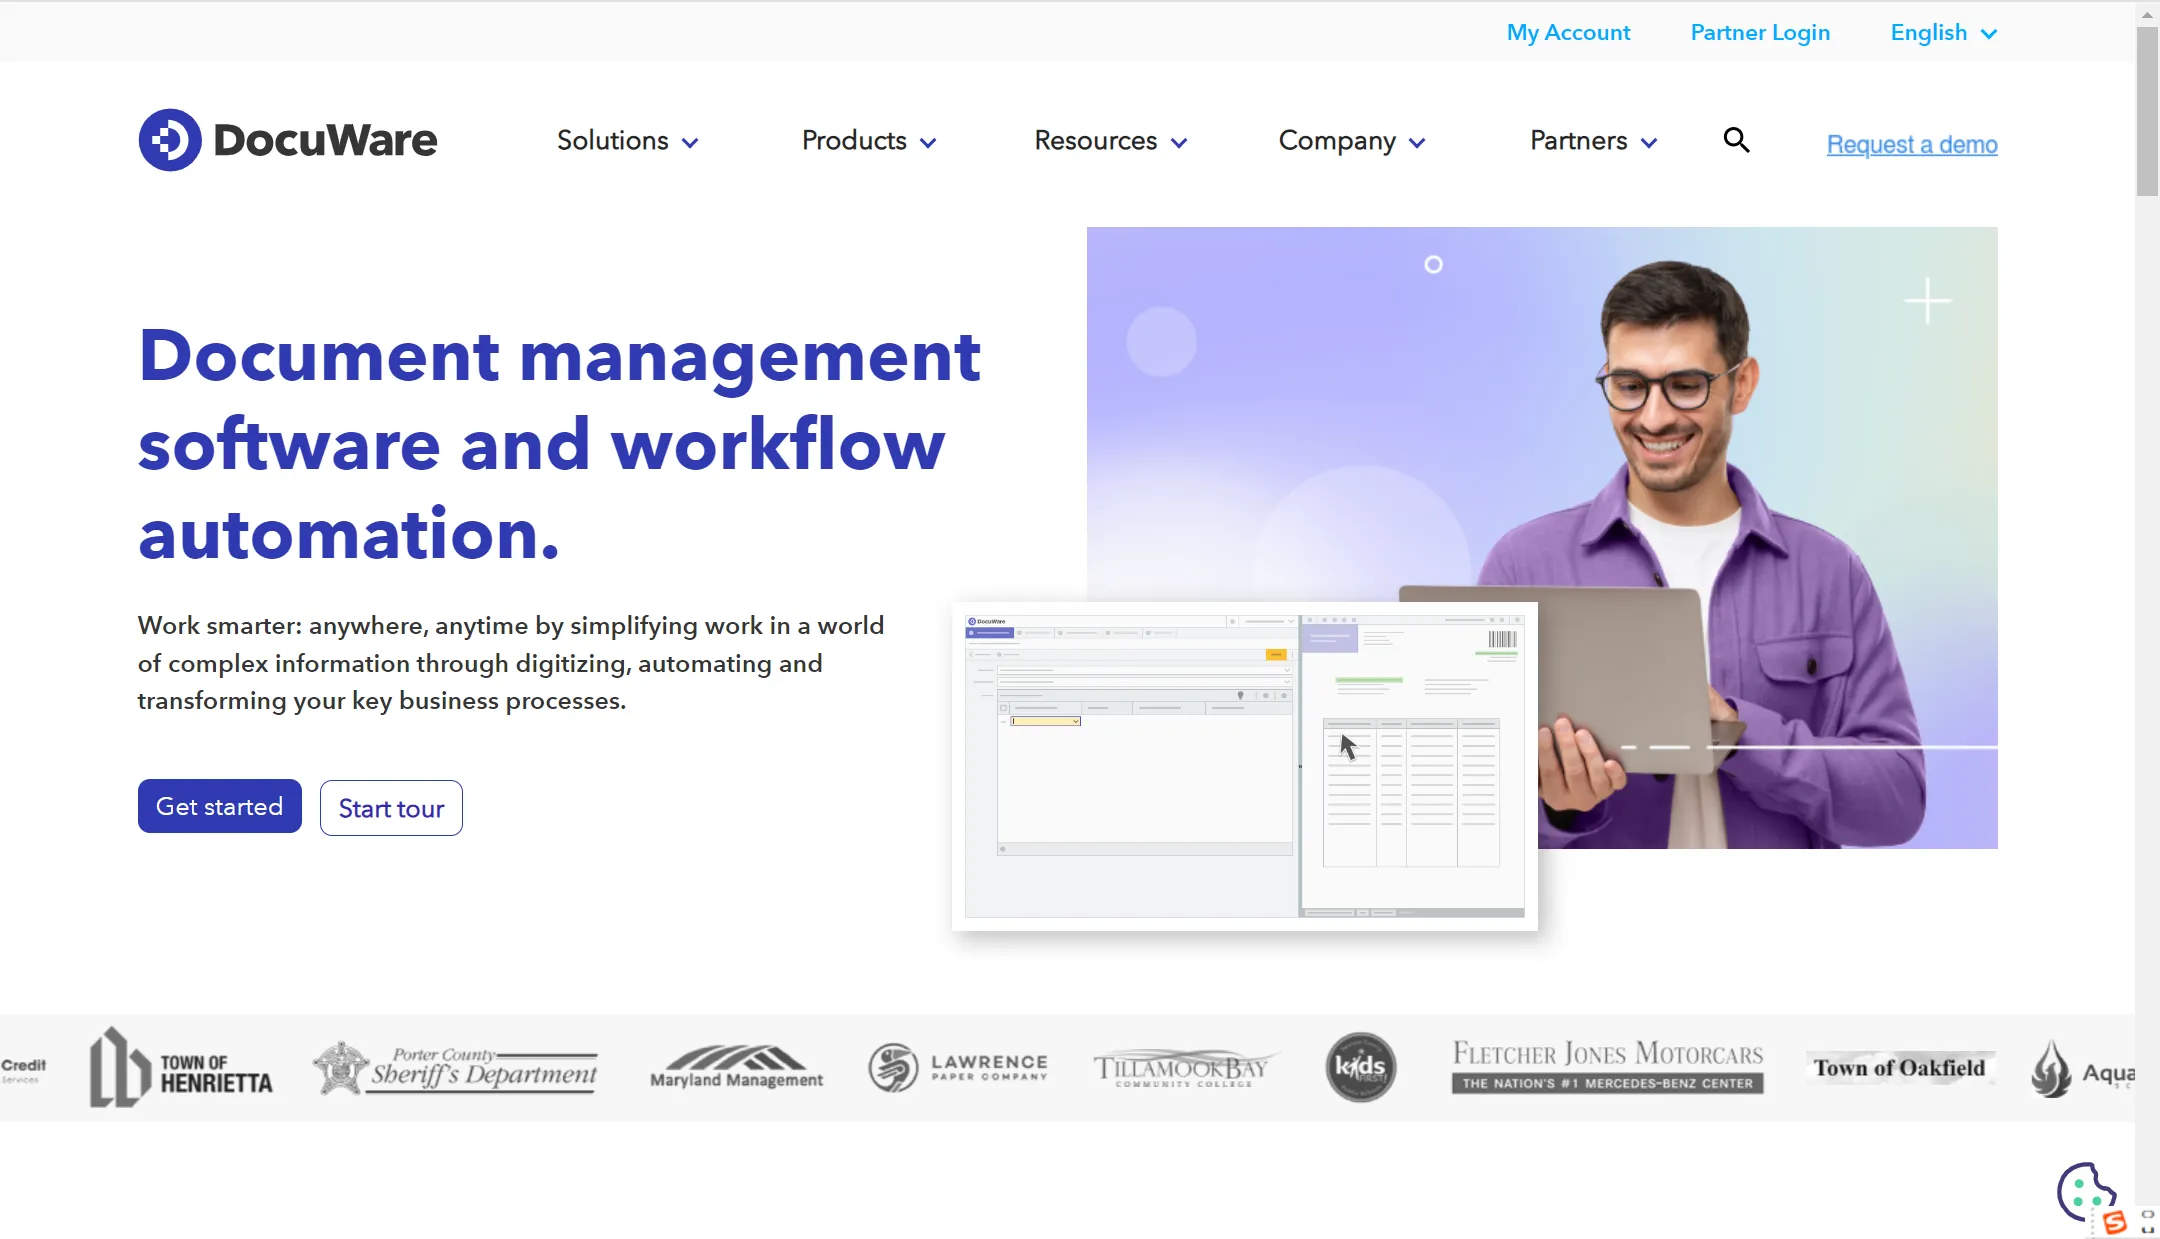Screen dimensions: 2160x1239
Task: Expand the Products dropdown menu
Action: pyautogui.click(x=868, y=141)
